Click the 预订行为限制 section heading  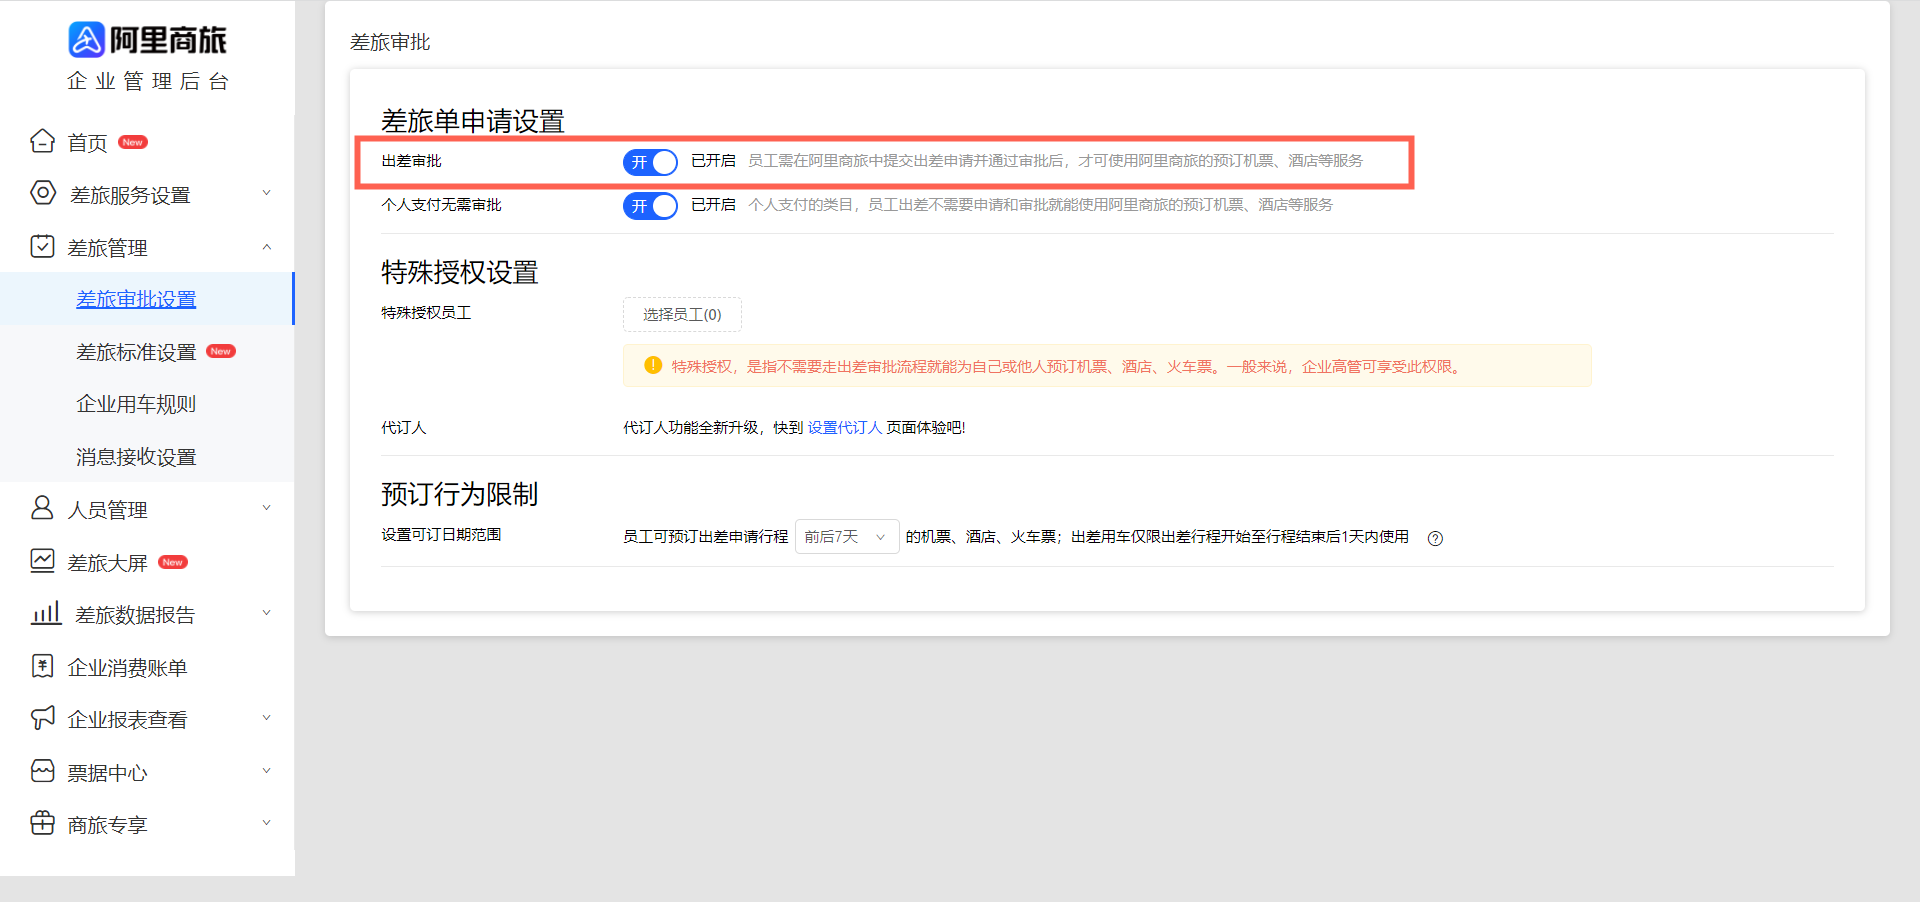pos(460,494)
